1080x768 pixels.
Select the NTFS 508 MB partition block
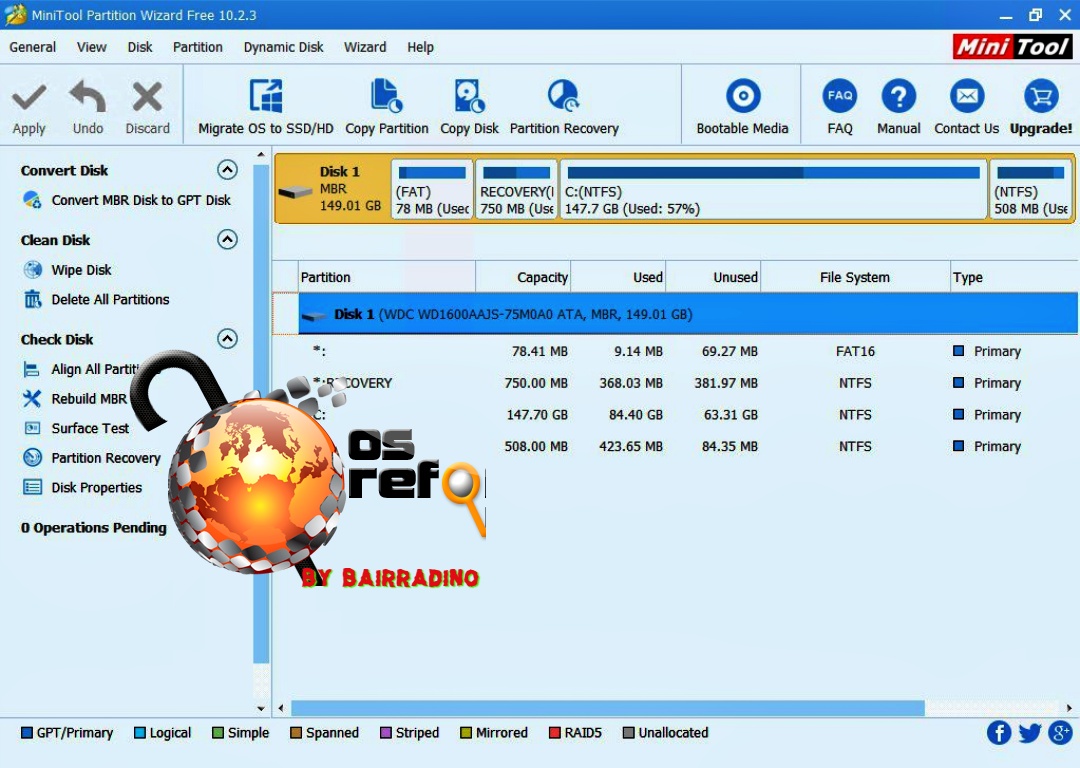tap(1030, 189)
